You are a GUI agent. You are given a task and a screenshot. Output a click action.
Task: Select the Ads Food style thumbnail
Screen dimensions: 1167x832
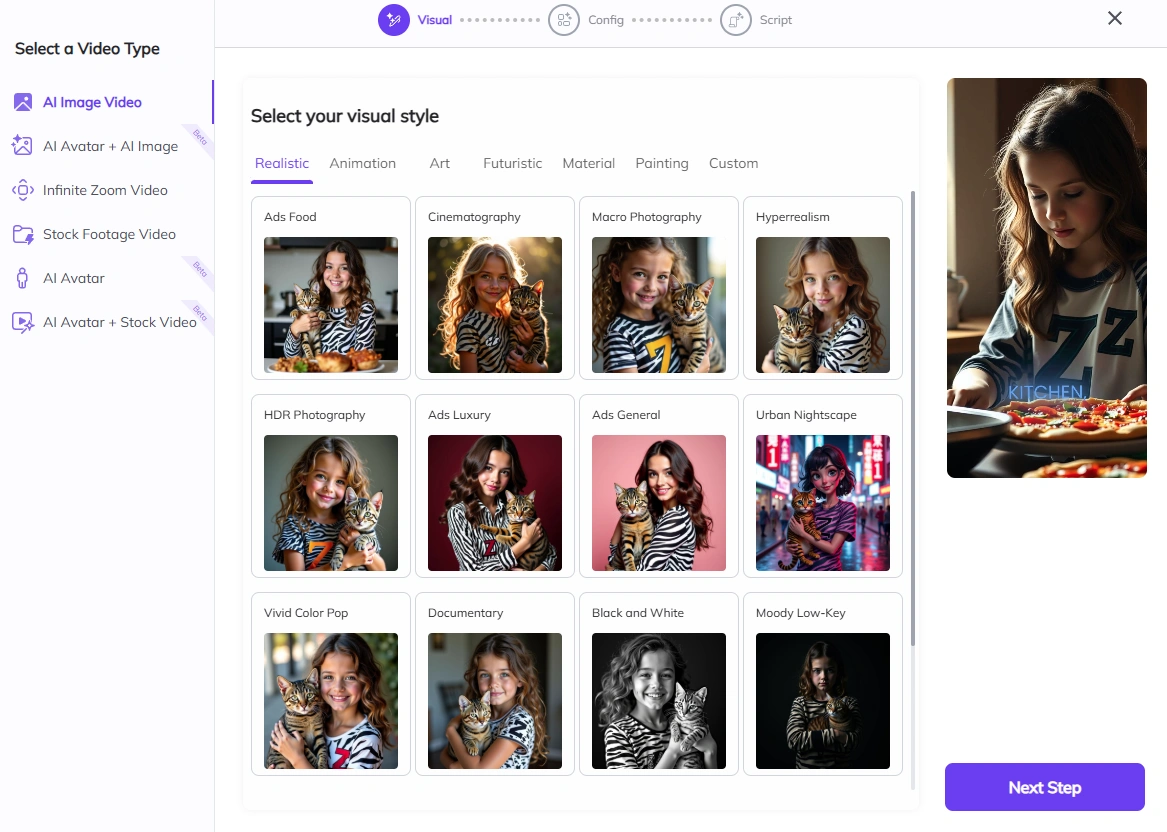click(x=330, y=305)
